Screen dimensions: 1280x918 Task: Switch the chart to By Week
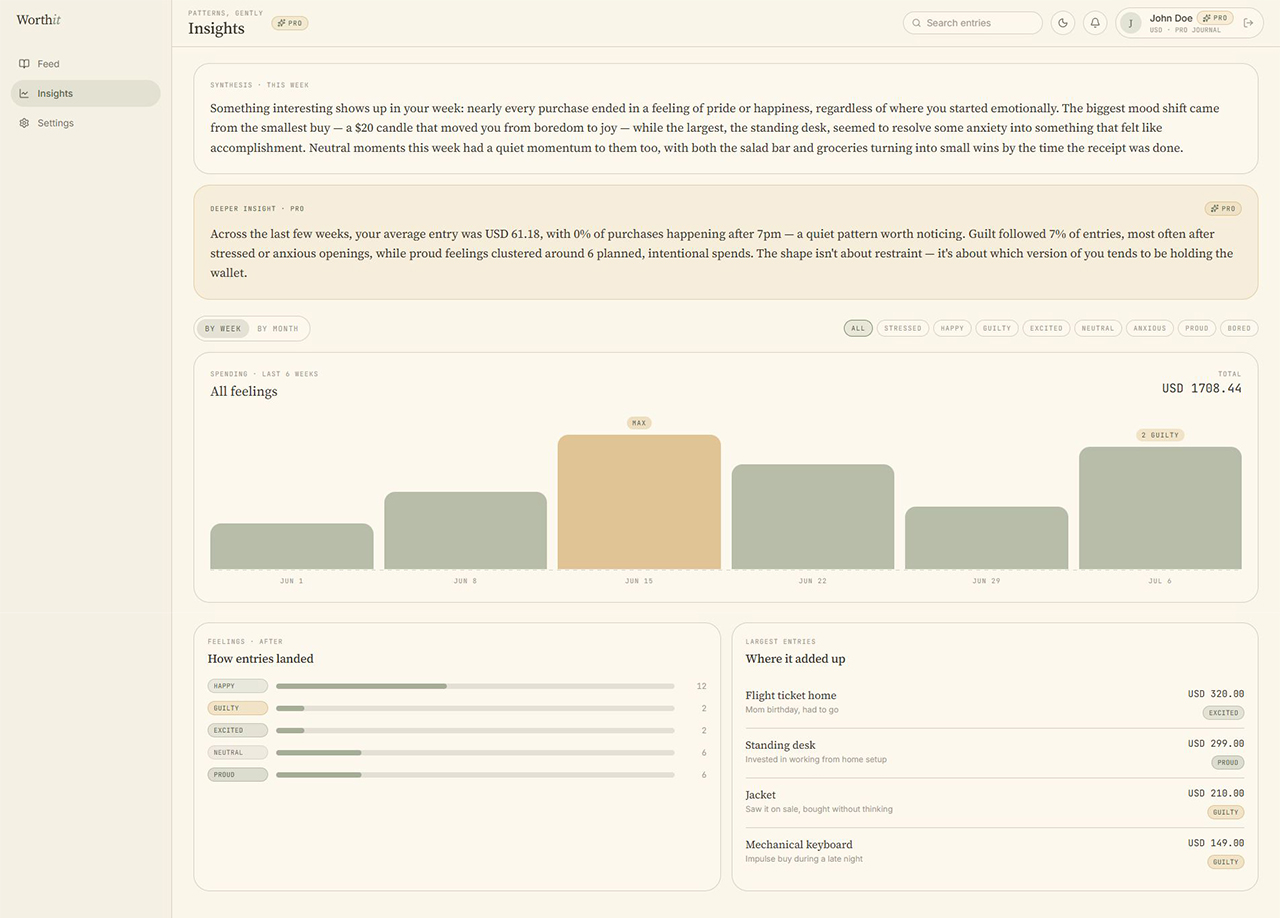click(223, 328)
